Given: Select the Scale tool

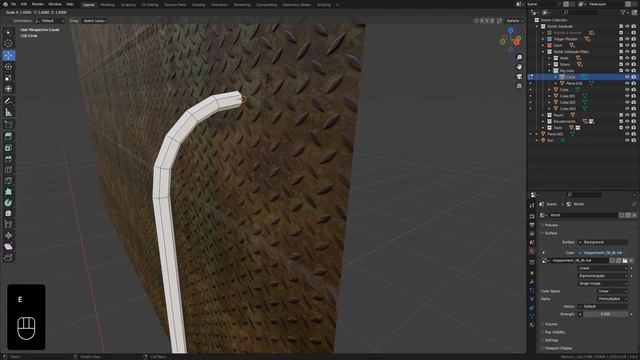Looking at the screenshot, I should tap(9, 78).
